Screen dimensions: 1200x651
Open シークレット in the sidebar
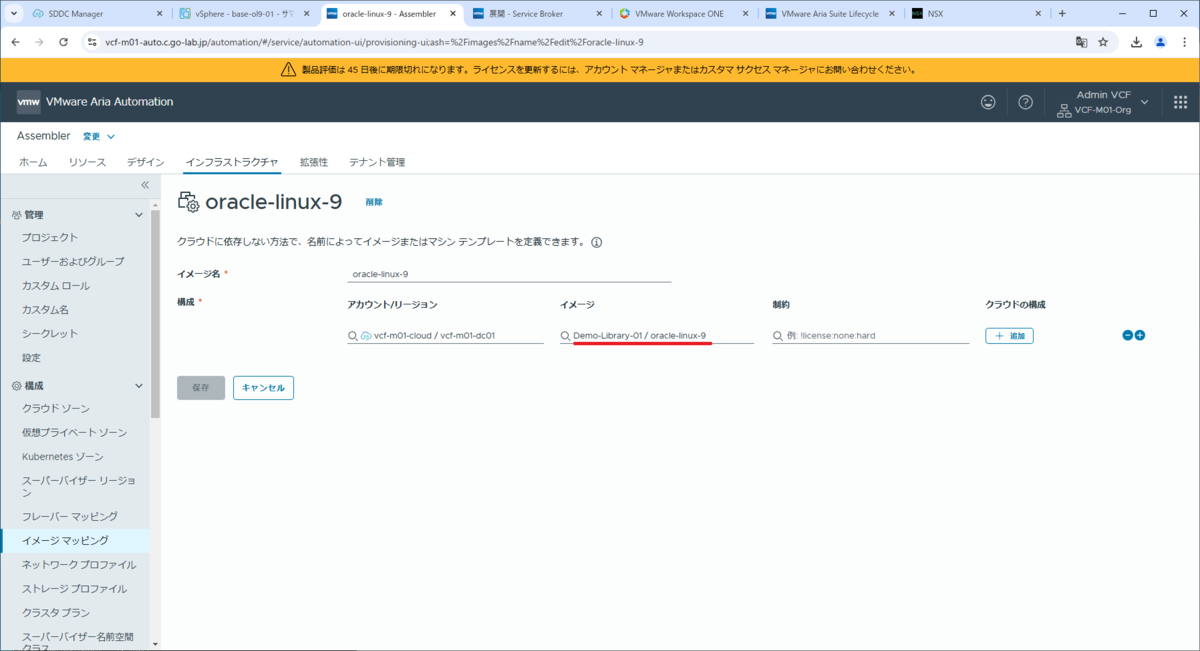50,333
